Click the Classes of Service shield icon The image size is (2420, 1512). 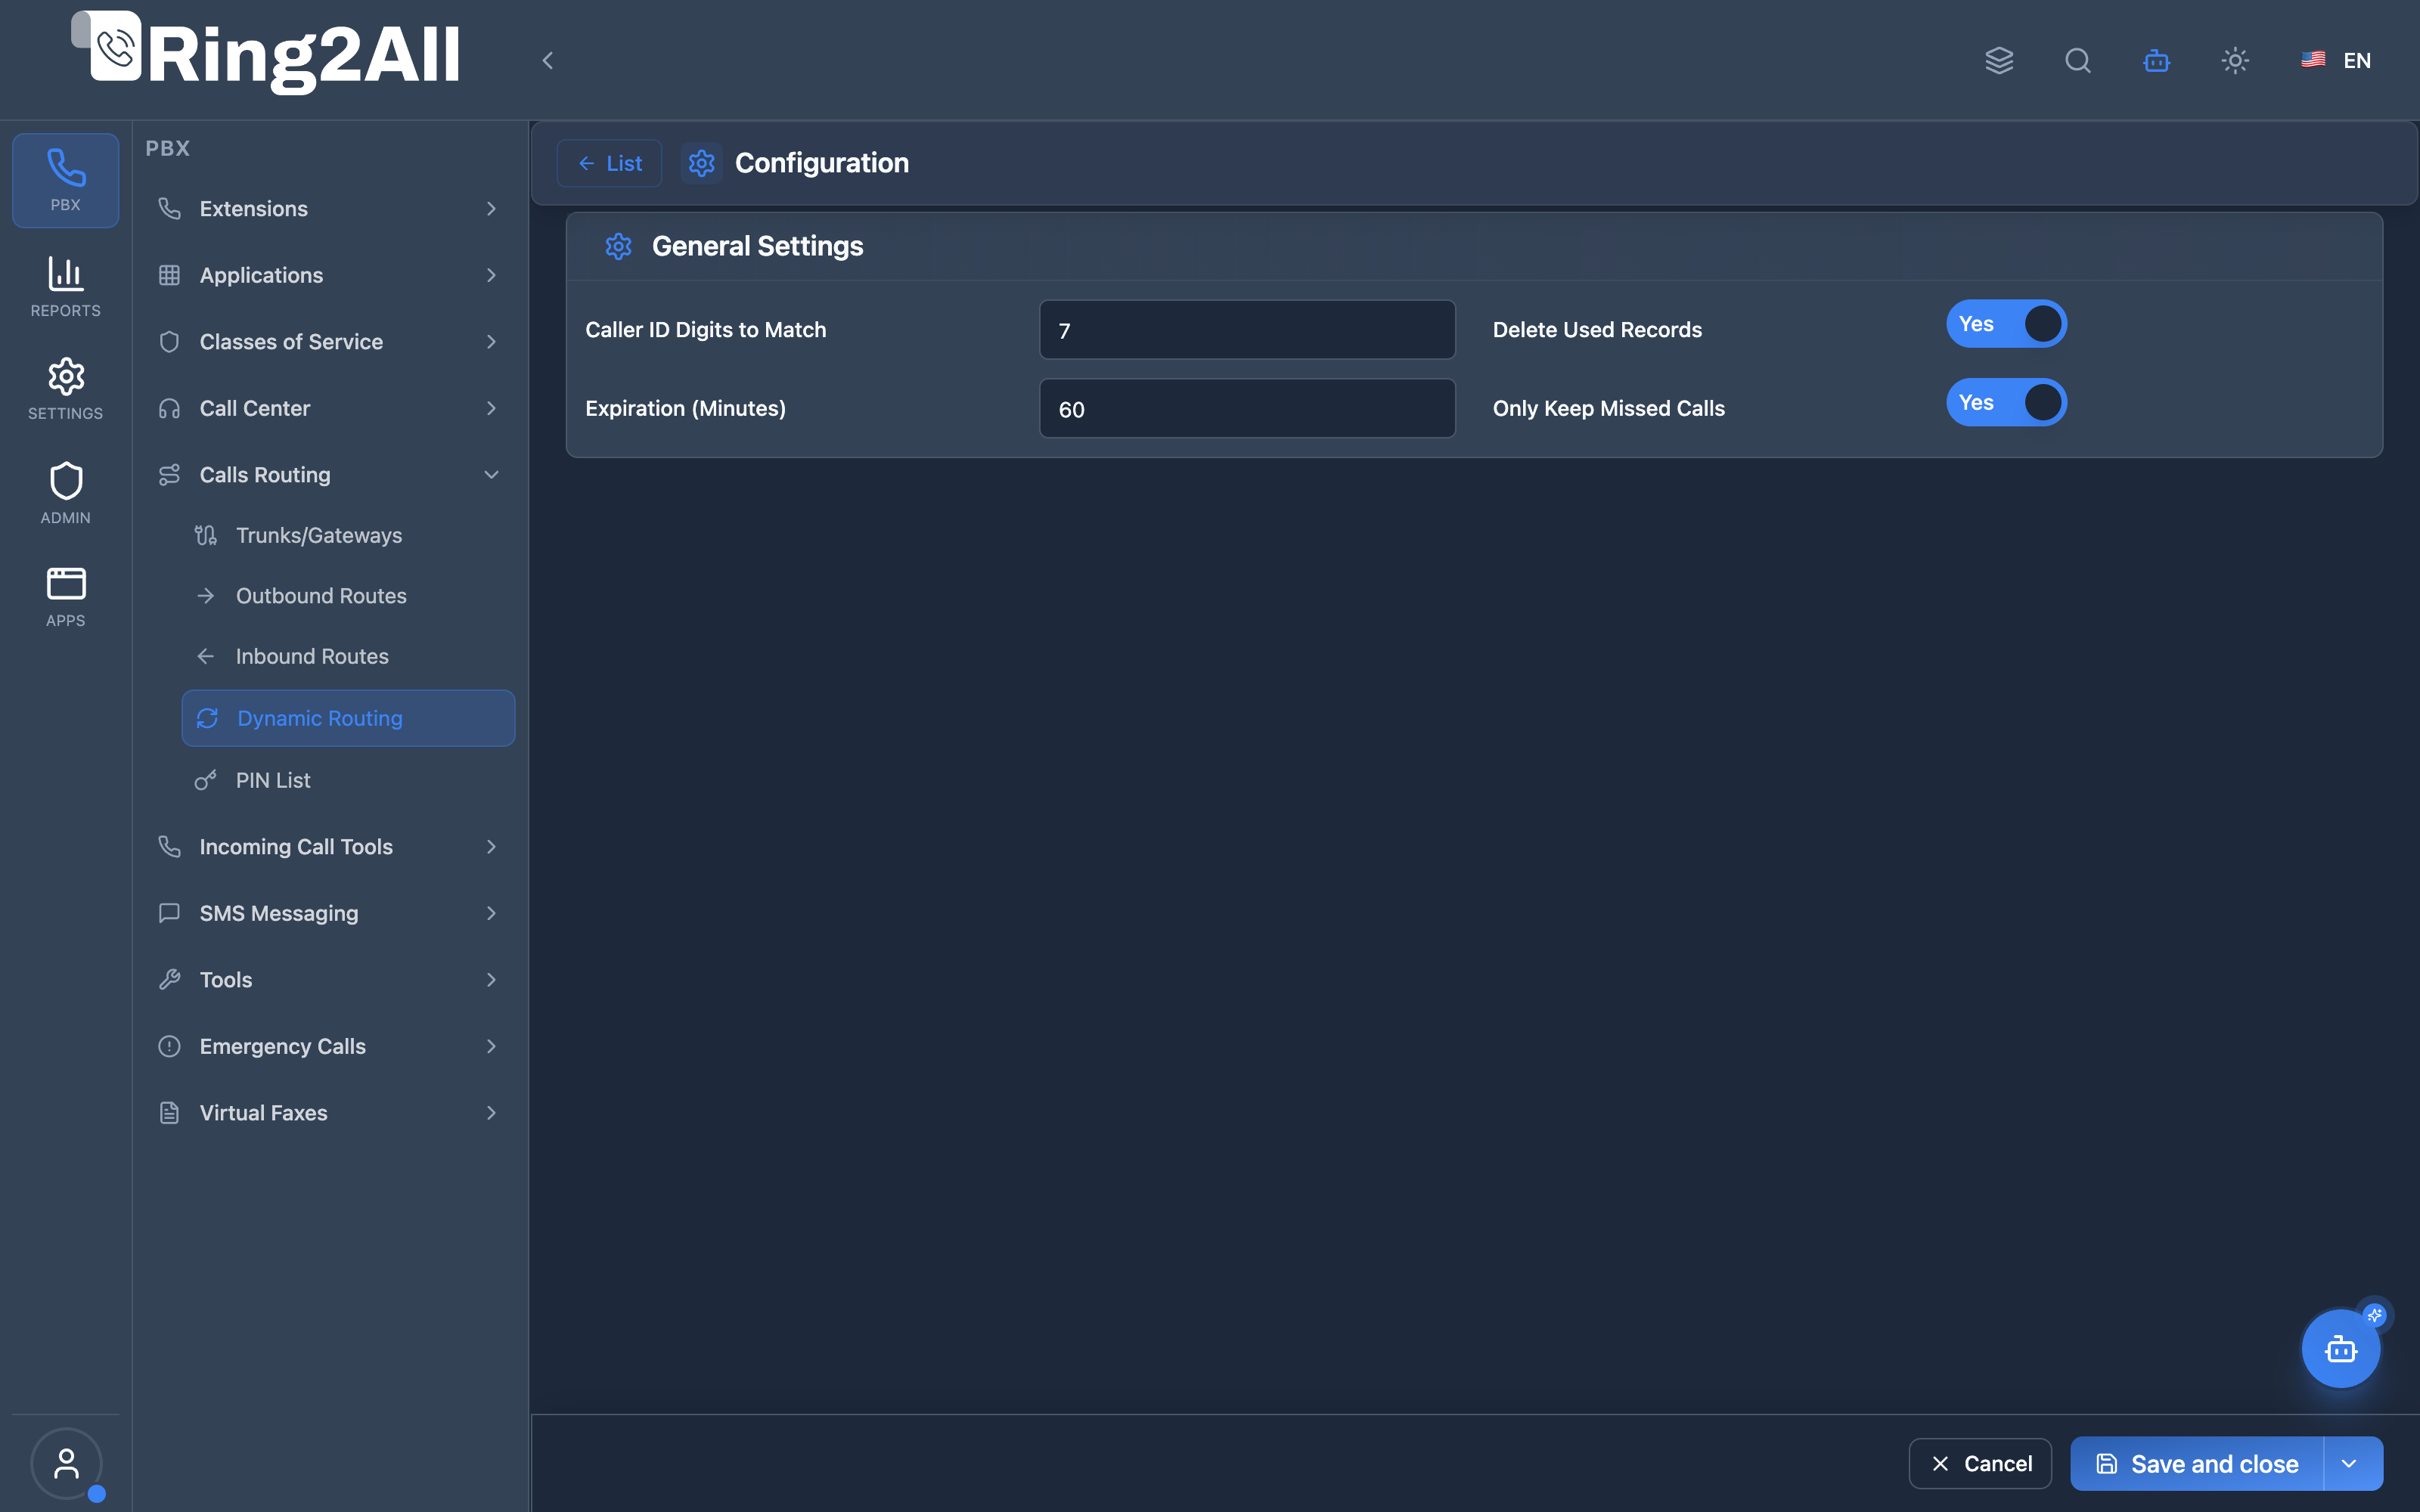(x=170, y=342)
